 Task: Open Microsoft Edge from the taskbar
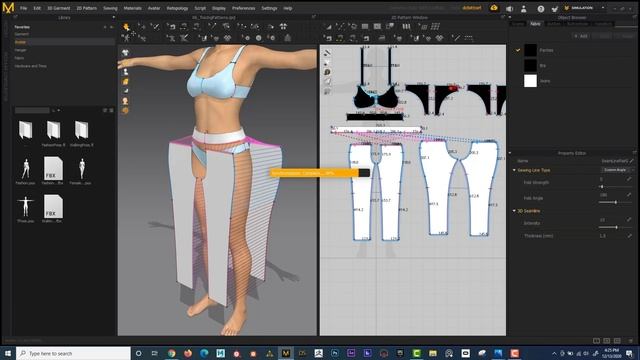pos(204,353)
